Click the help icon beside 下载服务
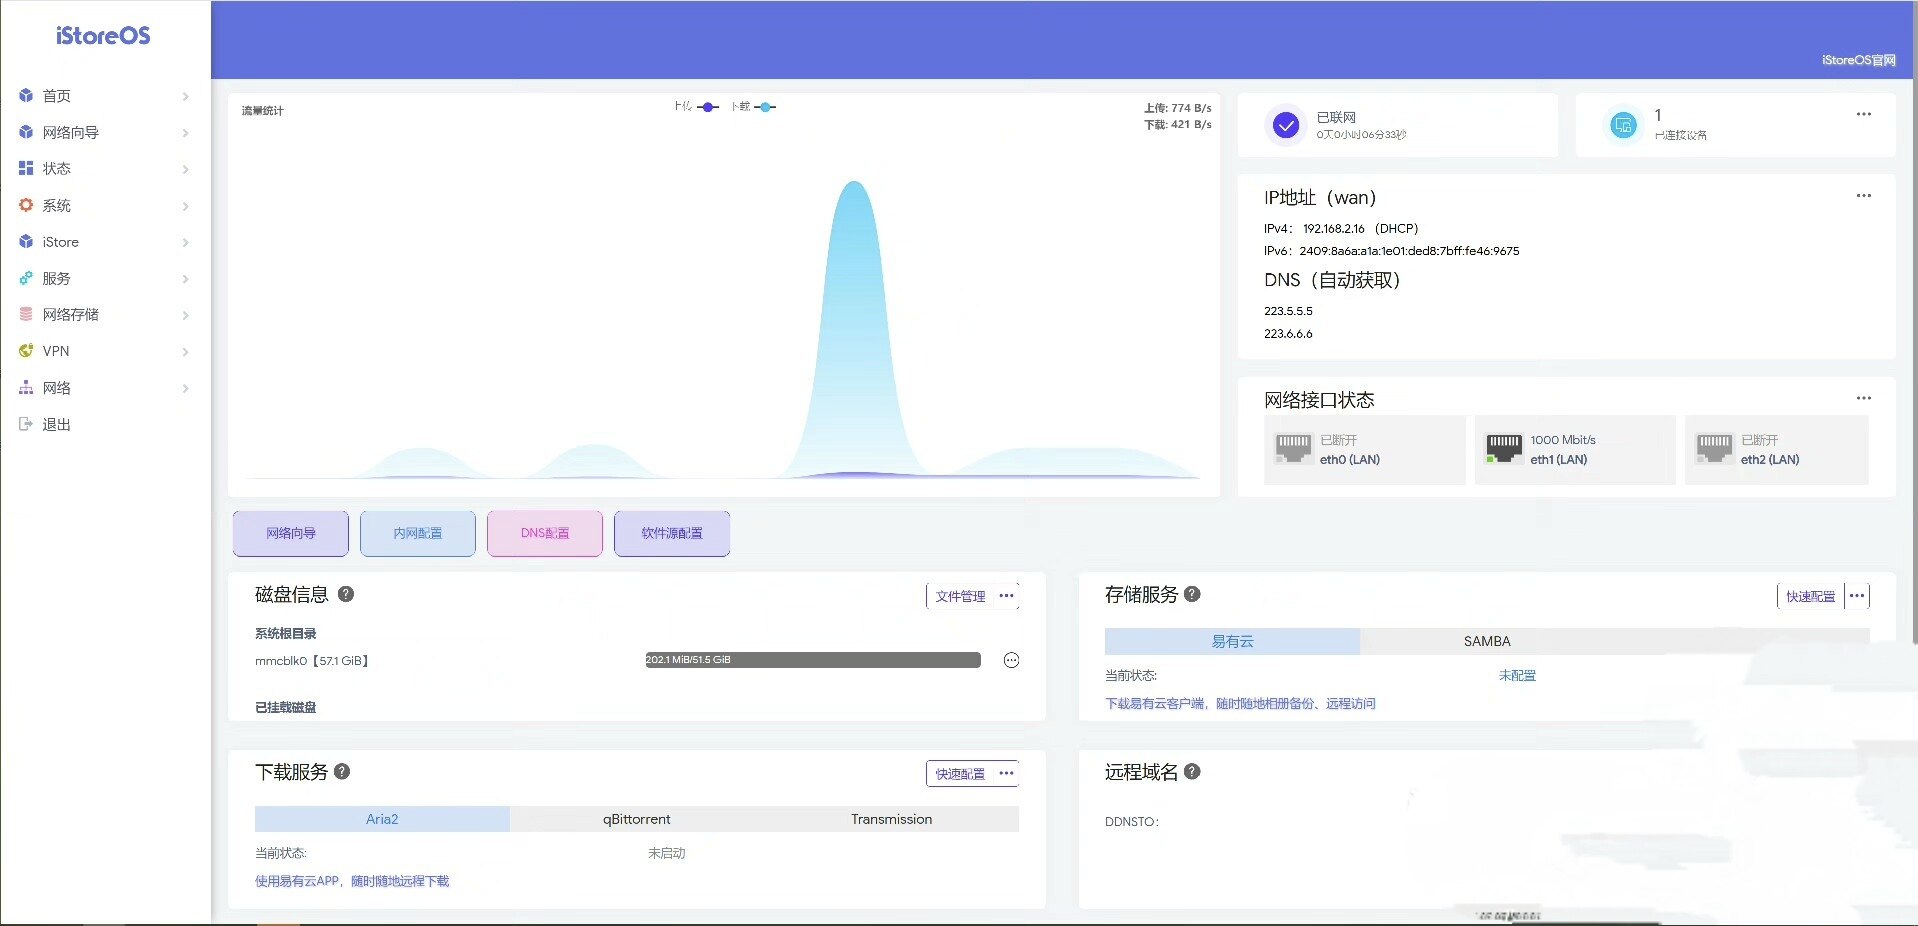1918x926 pixels. (x=342, y=772)
